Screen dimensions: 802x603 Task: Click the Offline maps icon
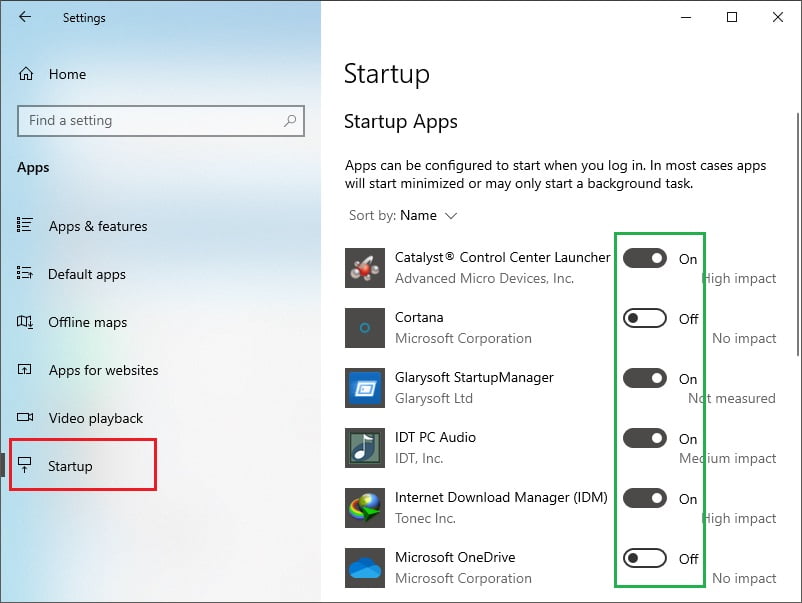coord(25,322)
